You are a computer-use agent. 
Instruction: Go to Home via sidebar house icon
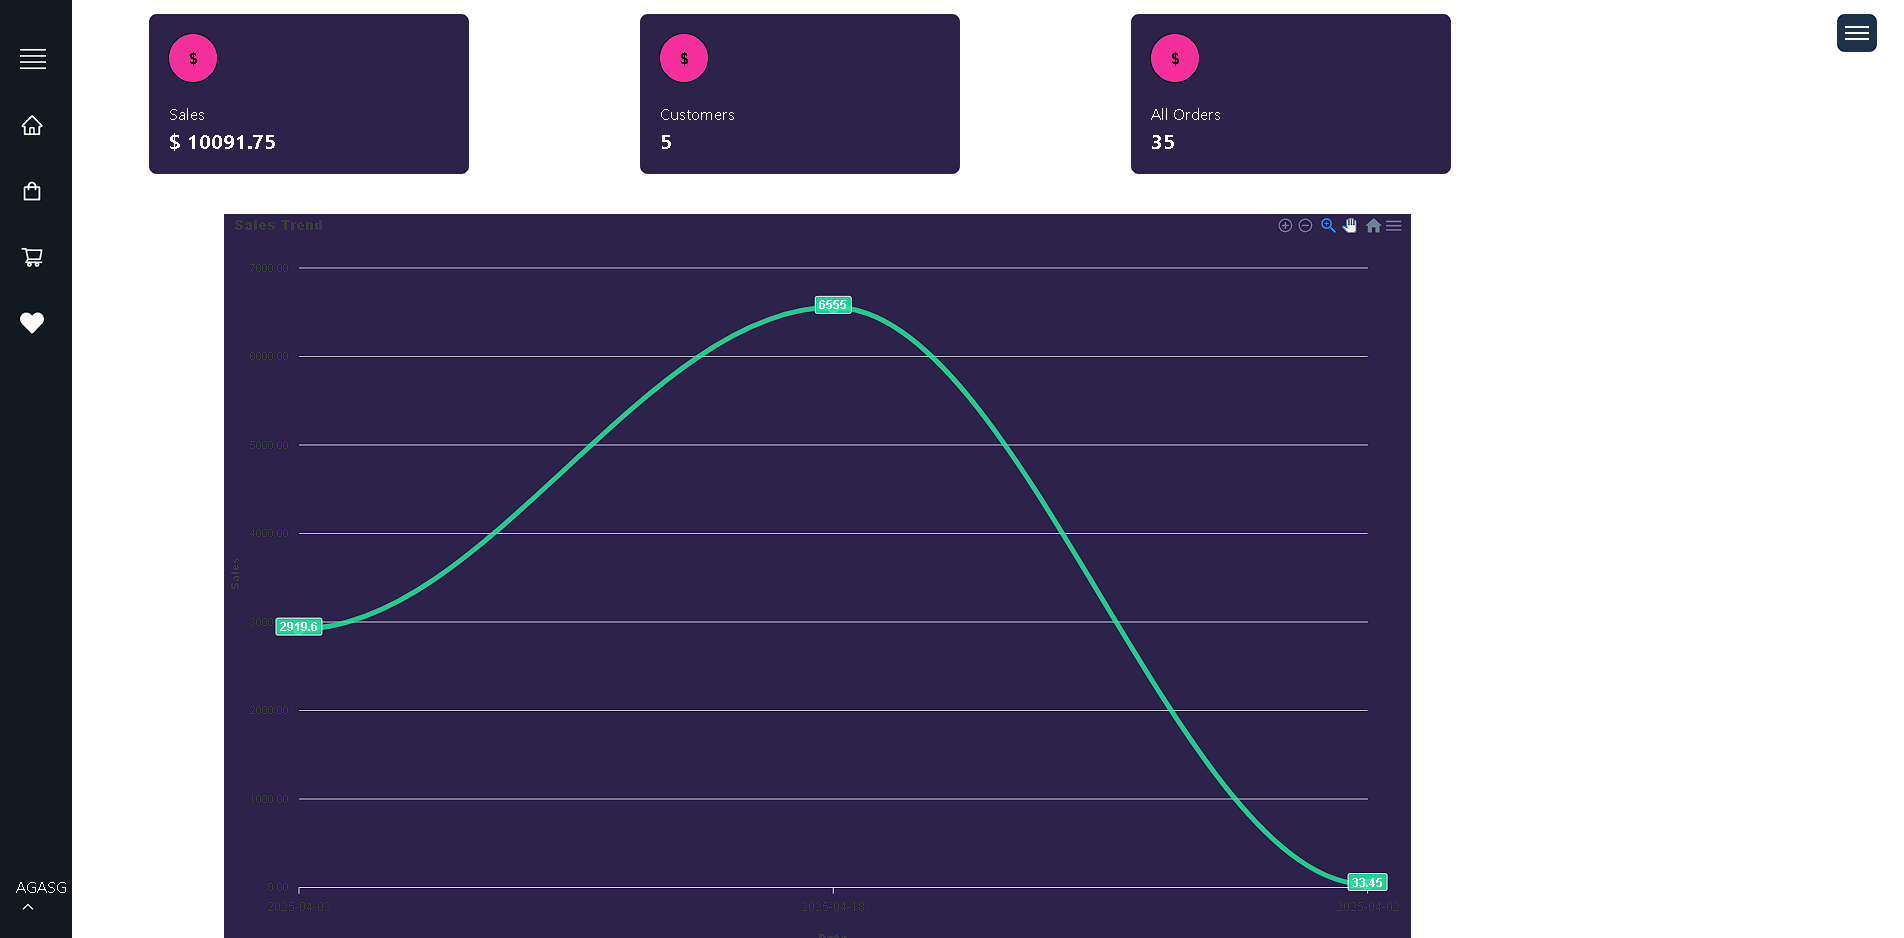(x=32, y=125)
